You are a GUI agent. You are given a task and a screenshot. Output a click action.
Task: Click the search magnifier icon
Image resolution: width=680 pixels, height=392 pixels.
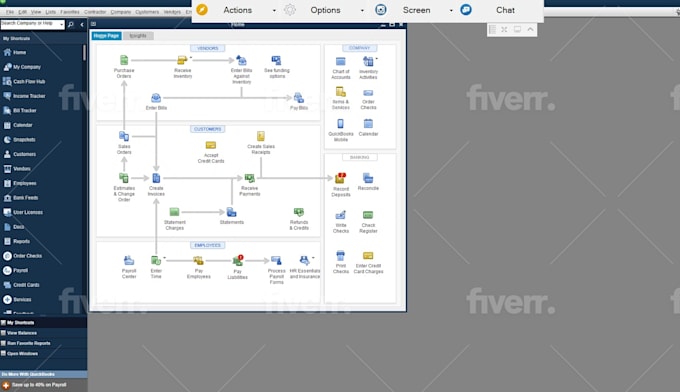pyautogui.click(x=71, y=24)
